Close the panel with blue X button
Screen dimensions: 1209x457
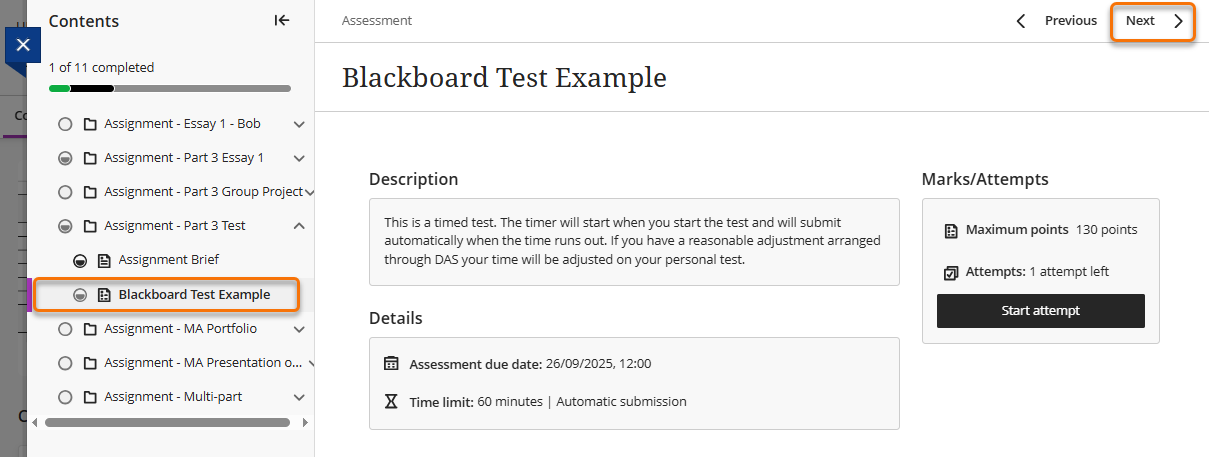(23, 45)
